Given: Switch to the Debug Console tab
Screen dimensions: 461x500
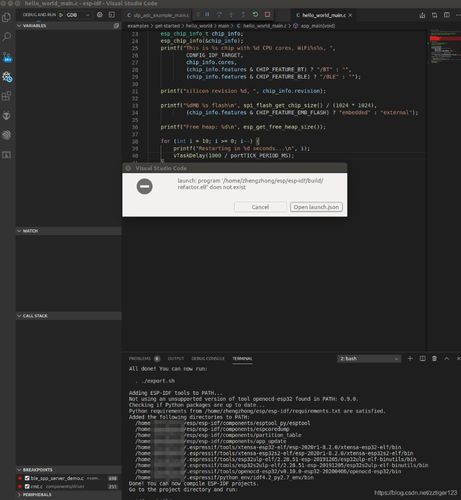Looking at the screenshot, I should 208,359.
